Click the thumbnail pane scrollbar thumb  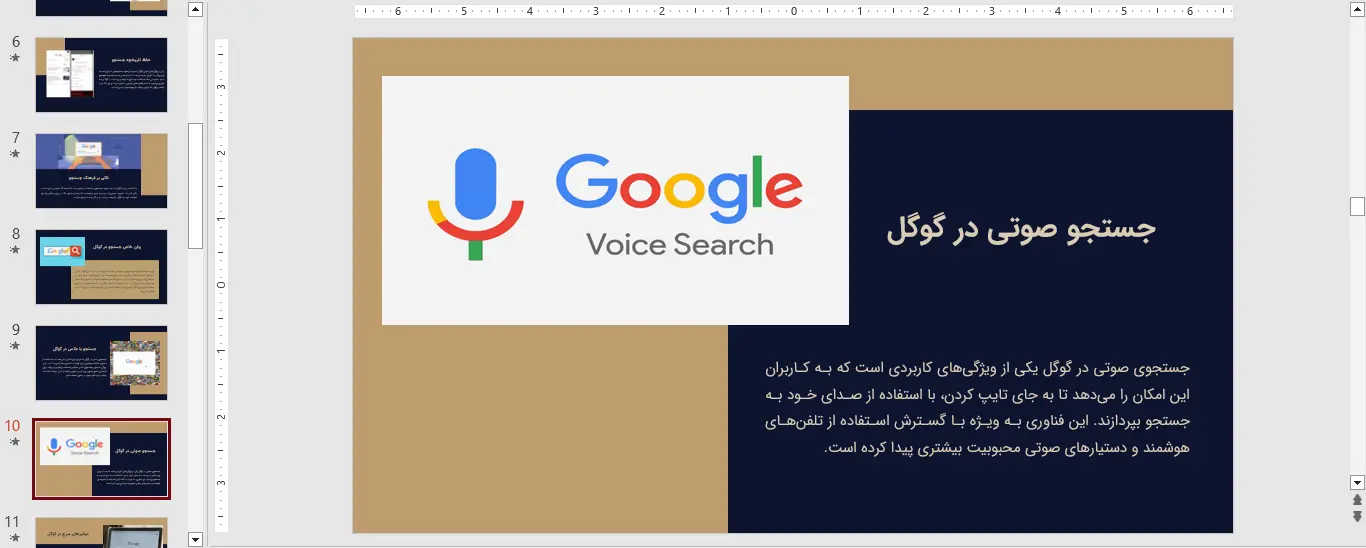(x=195, y=186)
